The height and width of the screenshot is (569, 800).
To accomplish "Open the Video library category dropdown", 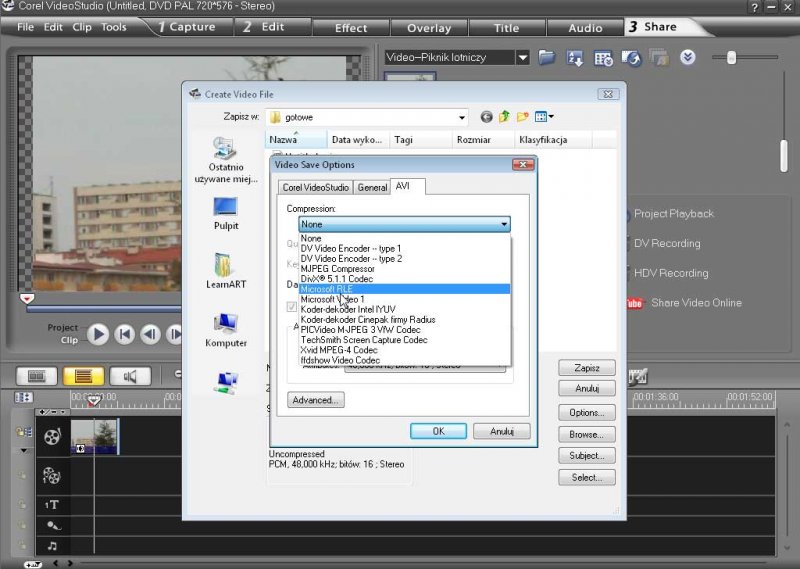I will (x=522, y=58).
